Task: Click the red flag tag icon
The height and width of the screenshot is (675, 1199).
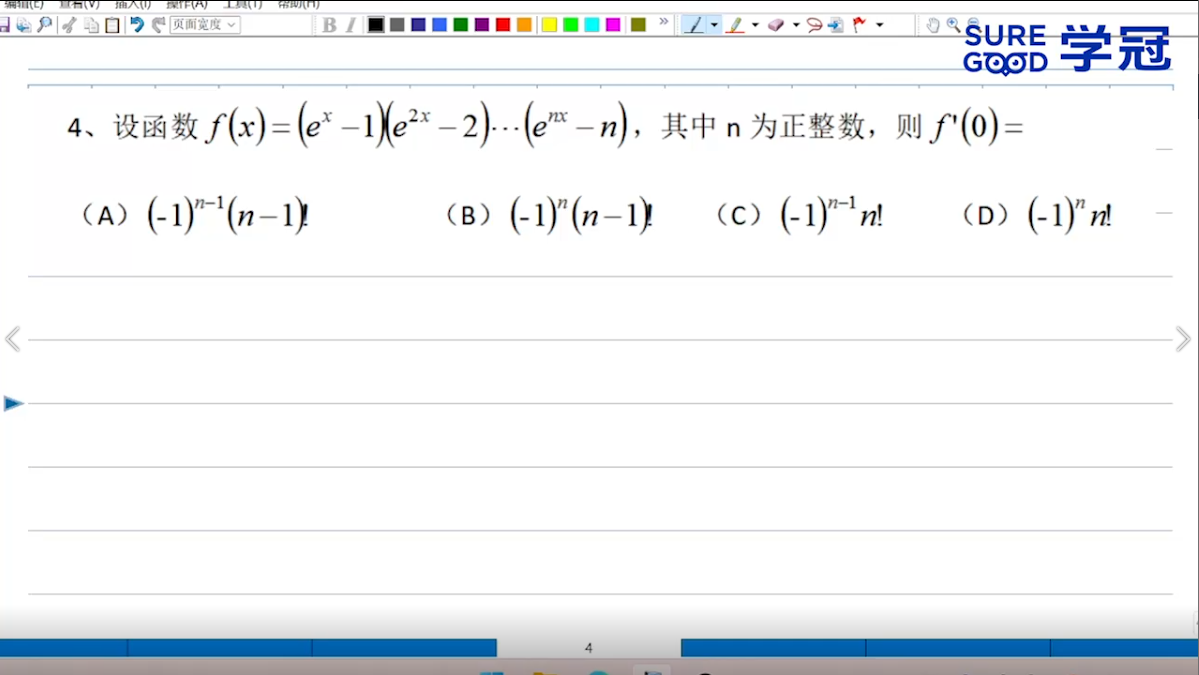Action: [859, 25]
